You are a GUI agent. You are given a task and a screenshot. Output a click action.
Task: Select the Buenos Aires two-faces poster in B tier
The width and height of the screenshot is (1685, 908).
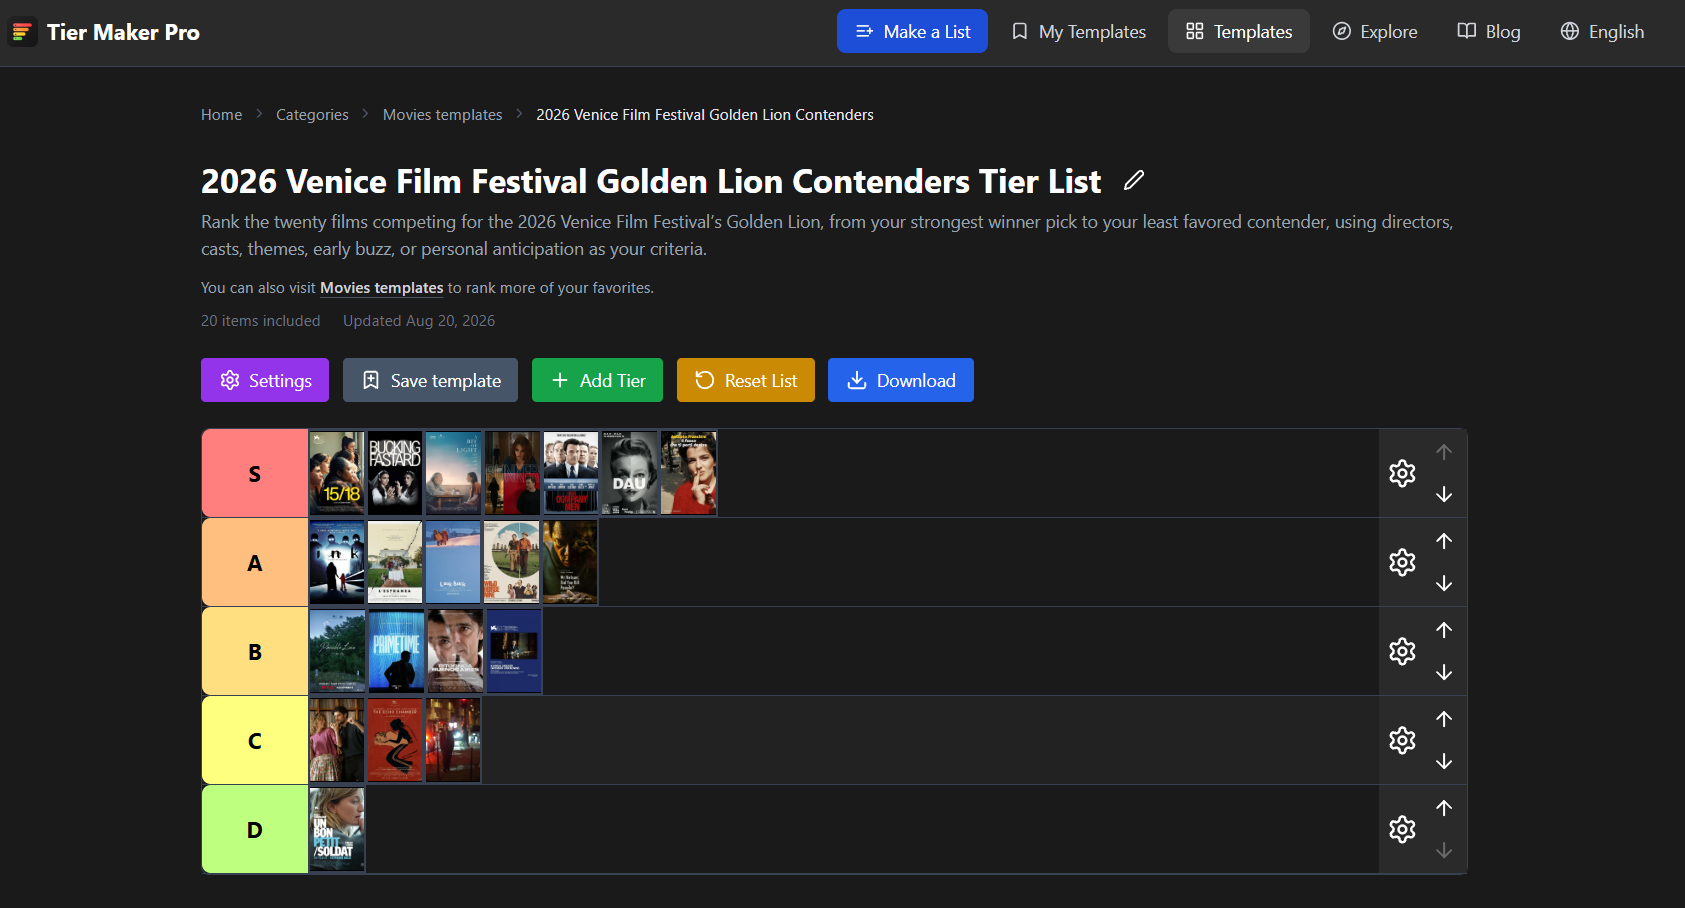click(455, 651)
